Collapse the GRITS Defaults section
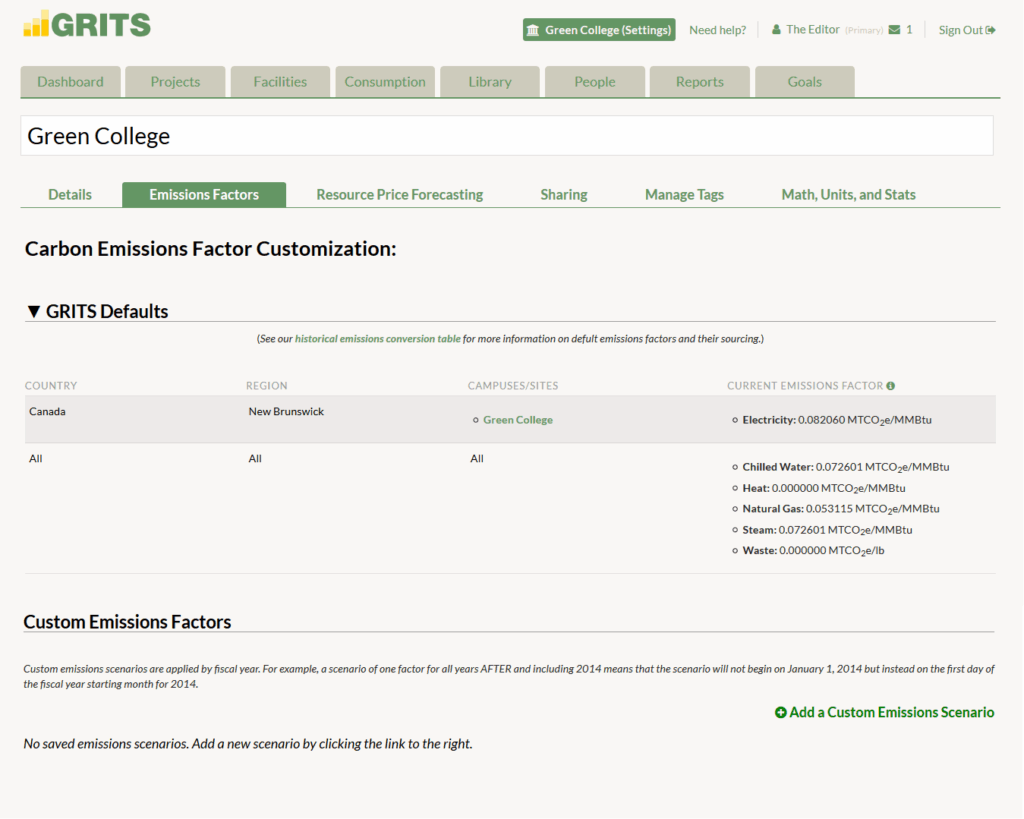 34,312
